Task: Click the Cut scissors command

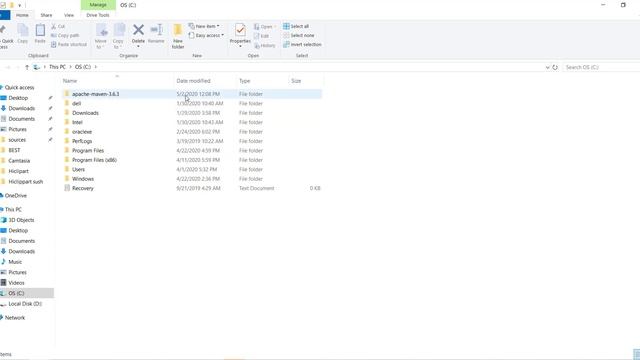Action: click(x=58, y=27)
